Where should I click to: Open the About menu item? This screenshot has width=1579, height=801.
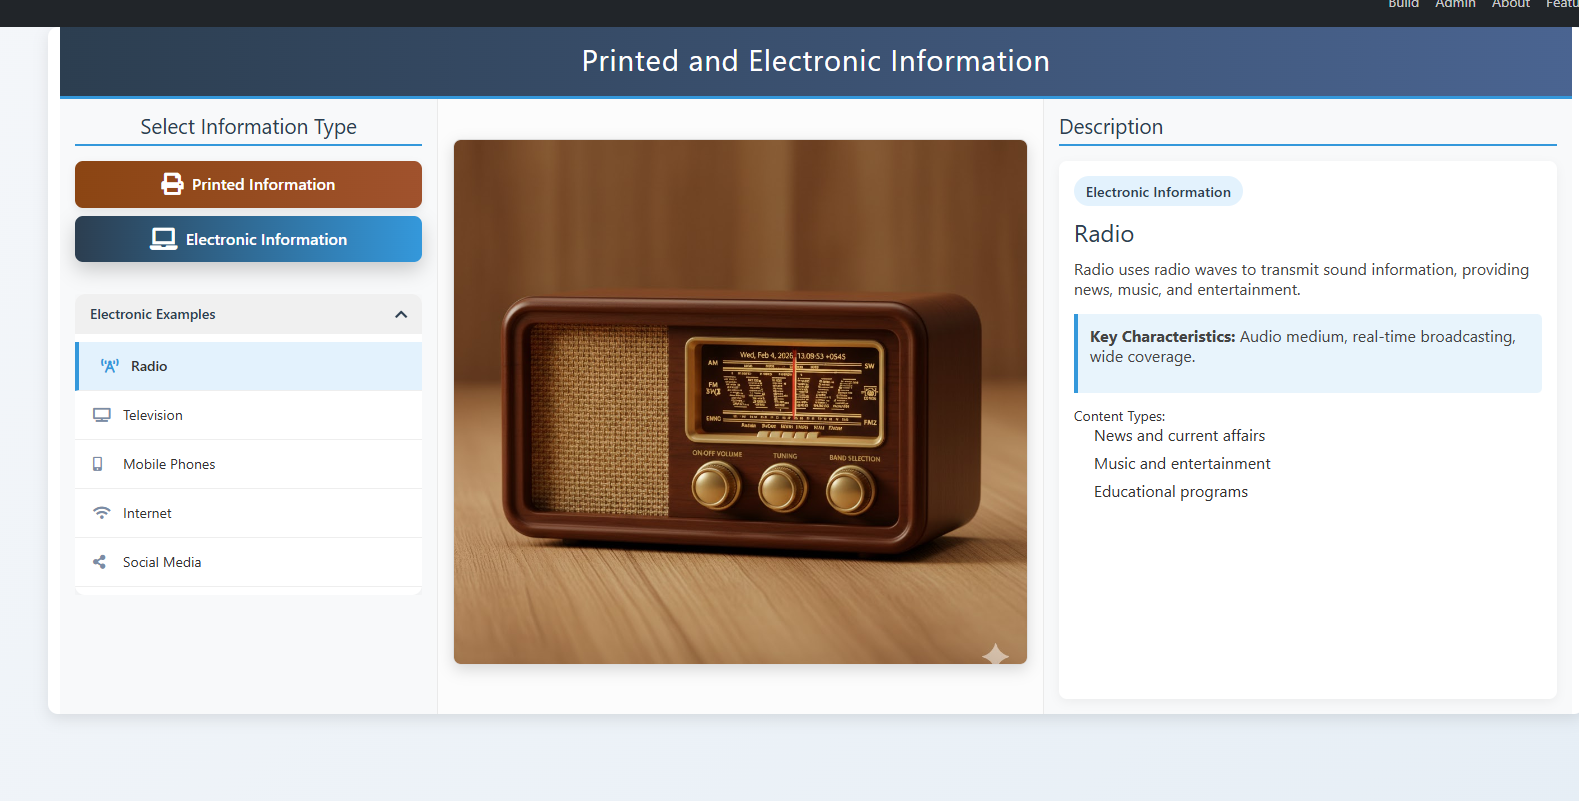tap(1511, 4)
